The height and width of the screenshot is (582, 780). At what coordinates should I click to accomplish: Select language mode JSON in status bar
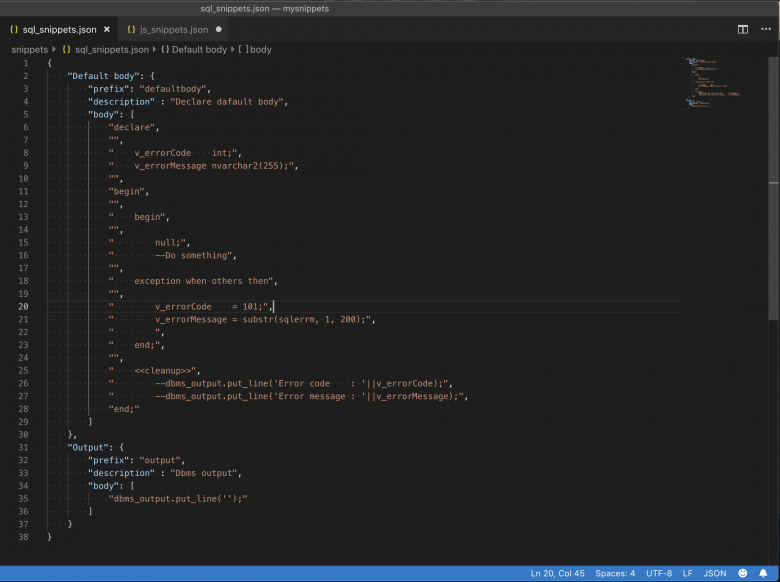pos(714,574)
